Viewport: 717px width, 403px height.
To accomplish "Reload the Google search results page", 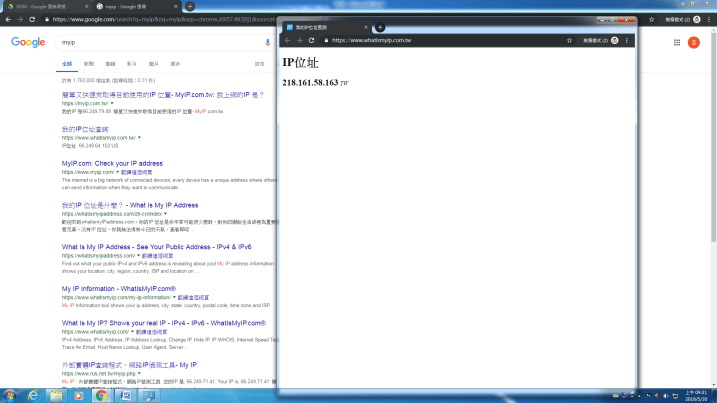I will pyautogui.click(x=33, y=19).
